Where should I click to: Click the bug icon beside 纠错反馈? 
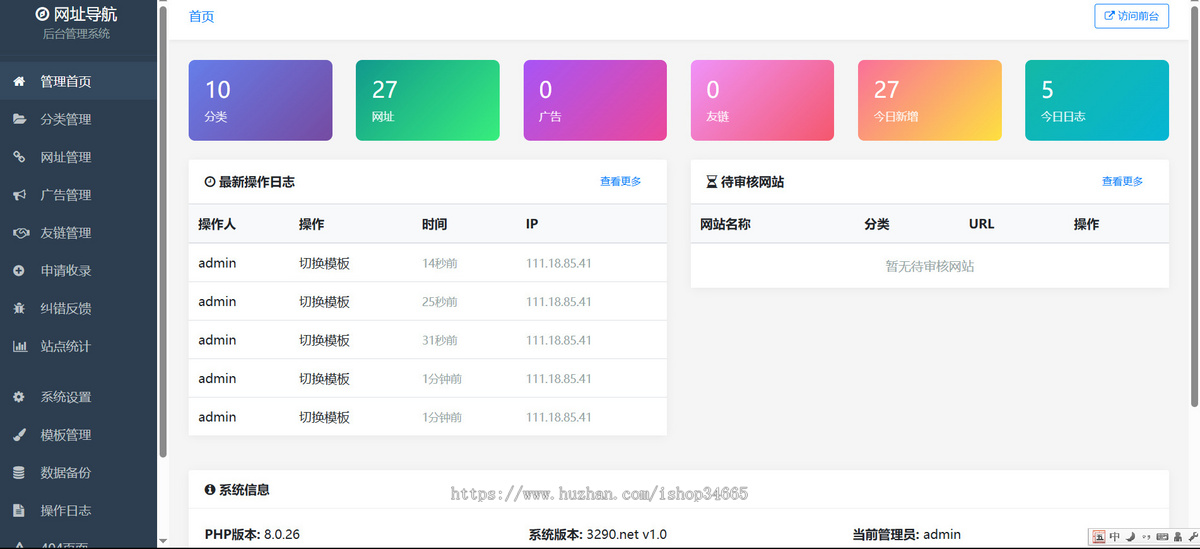19,309
